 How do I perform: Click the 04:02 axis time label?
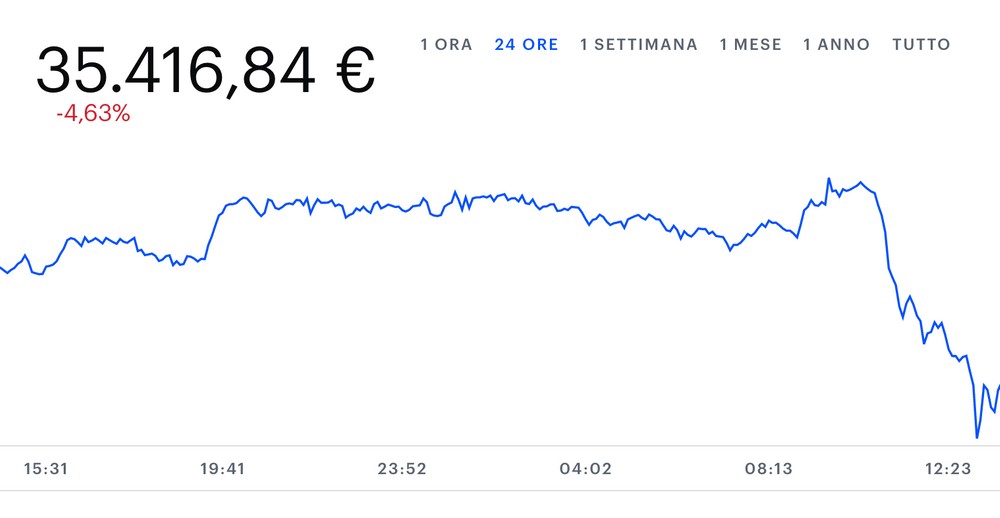[x=585, y=469]
